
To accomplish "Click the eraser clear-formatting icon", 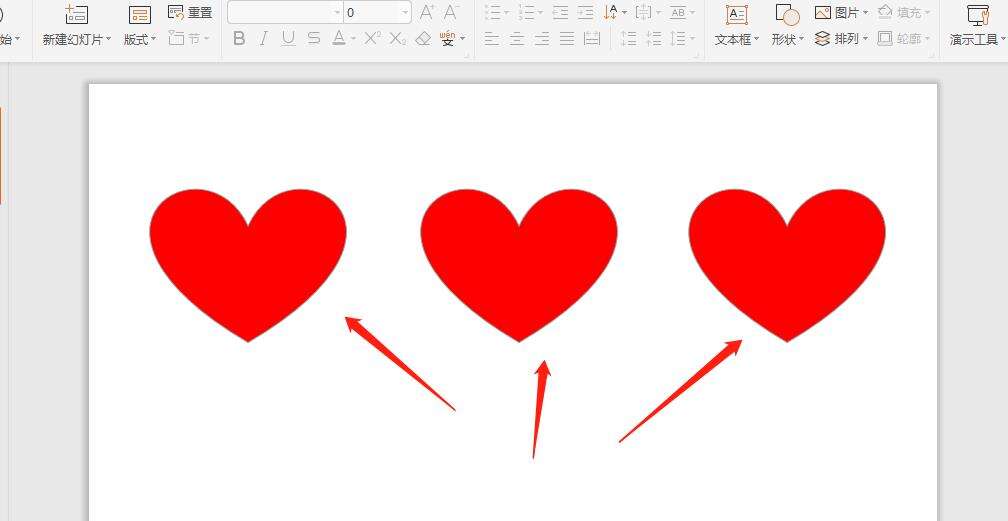I will (x=423, y=39).
